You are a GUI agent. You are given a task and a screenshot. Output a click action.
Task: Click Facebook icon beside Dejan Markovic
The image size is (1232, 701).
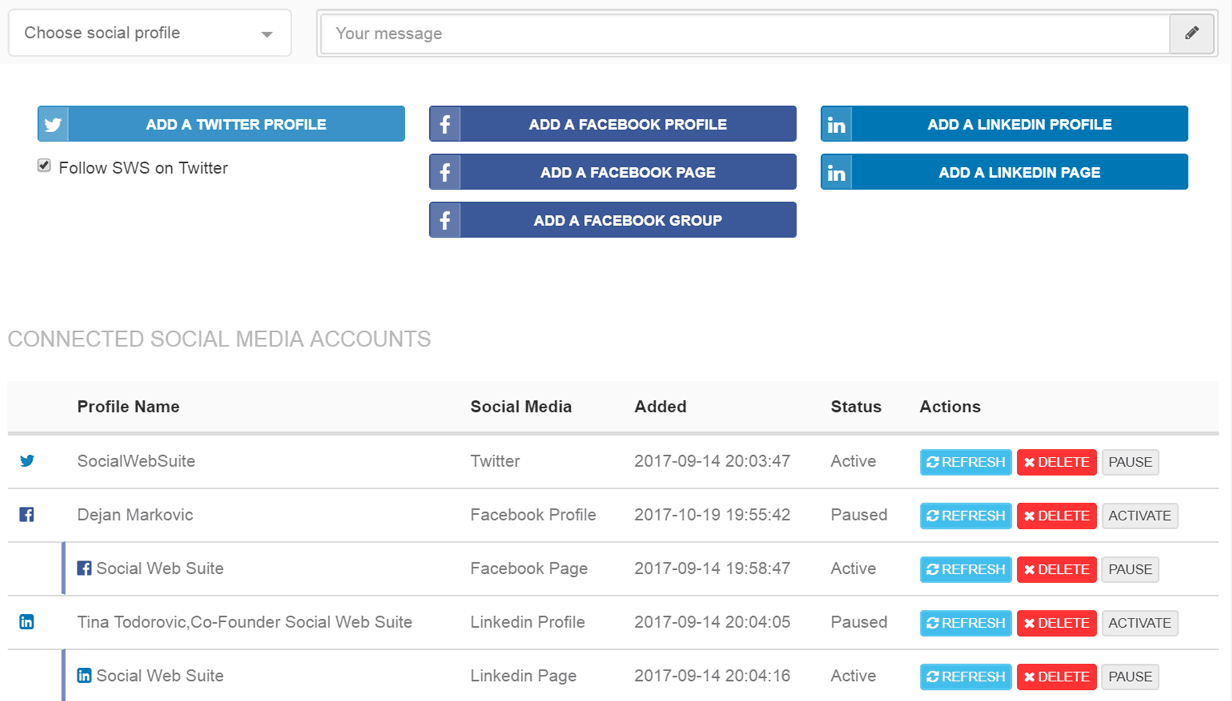coord(27,515)
